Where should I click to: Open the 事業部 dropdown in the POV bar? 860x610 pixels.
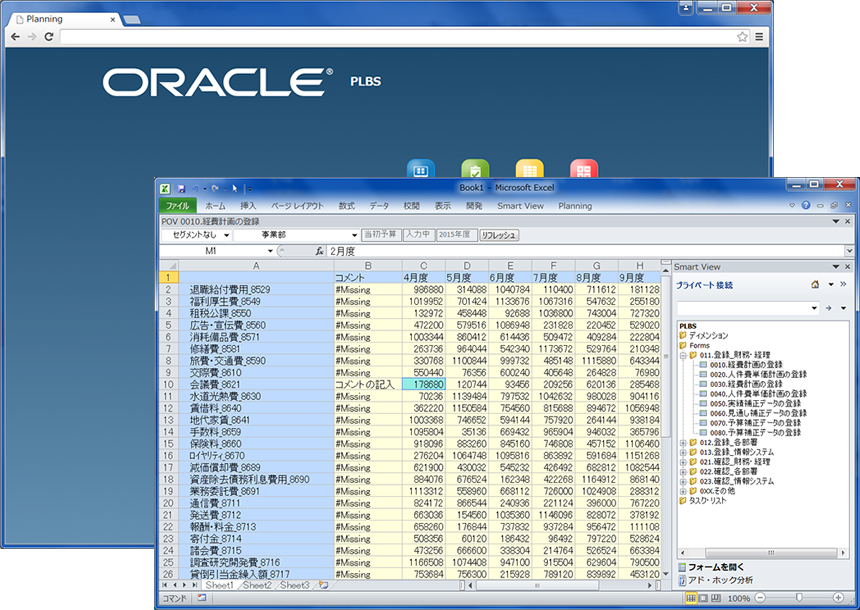[x=355, y=234]
